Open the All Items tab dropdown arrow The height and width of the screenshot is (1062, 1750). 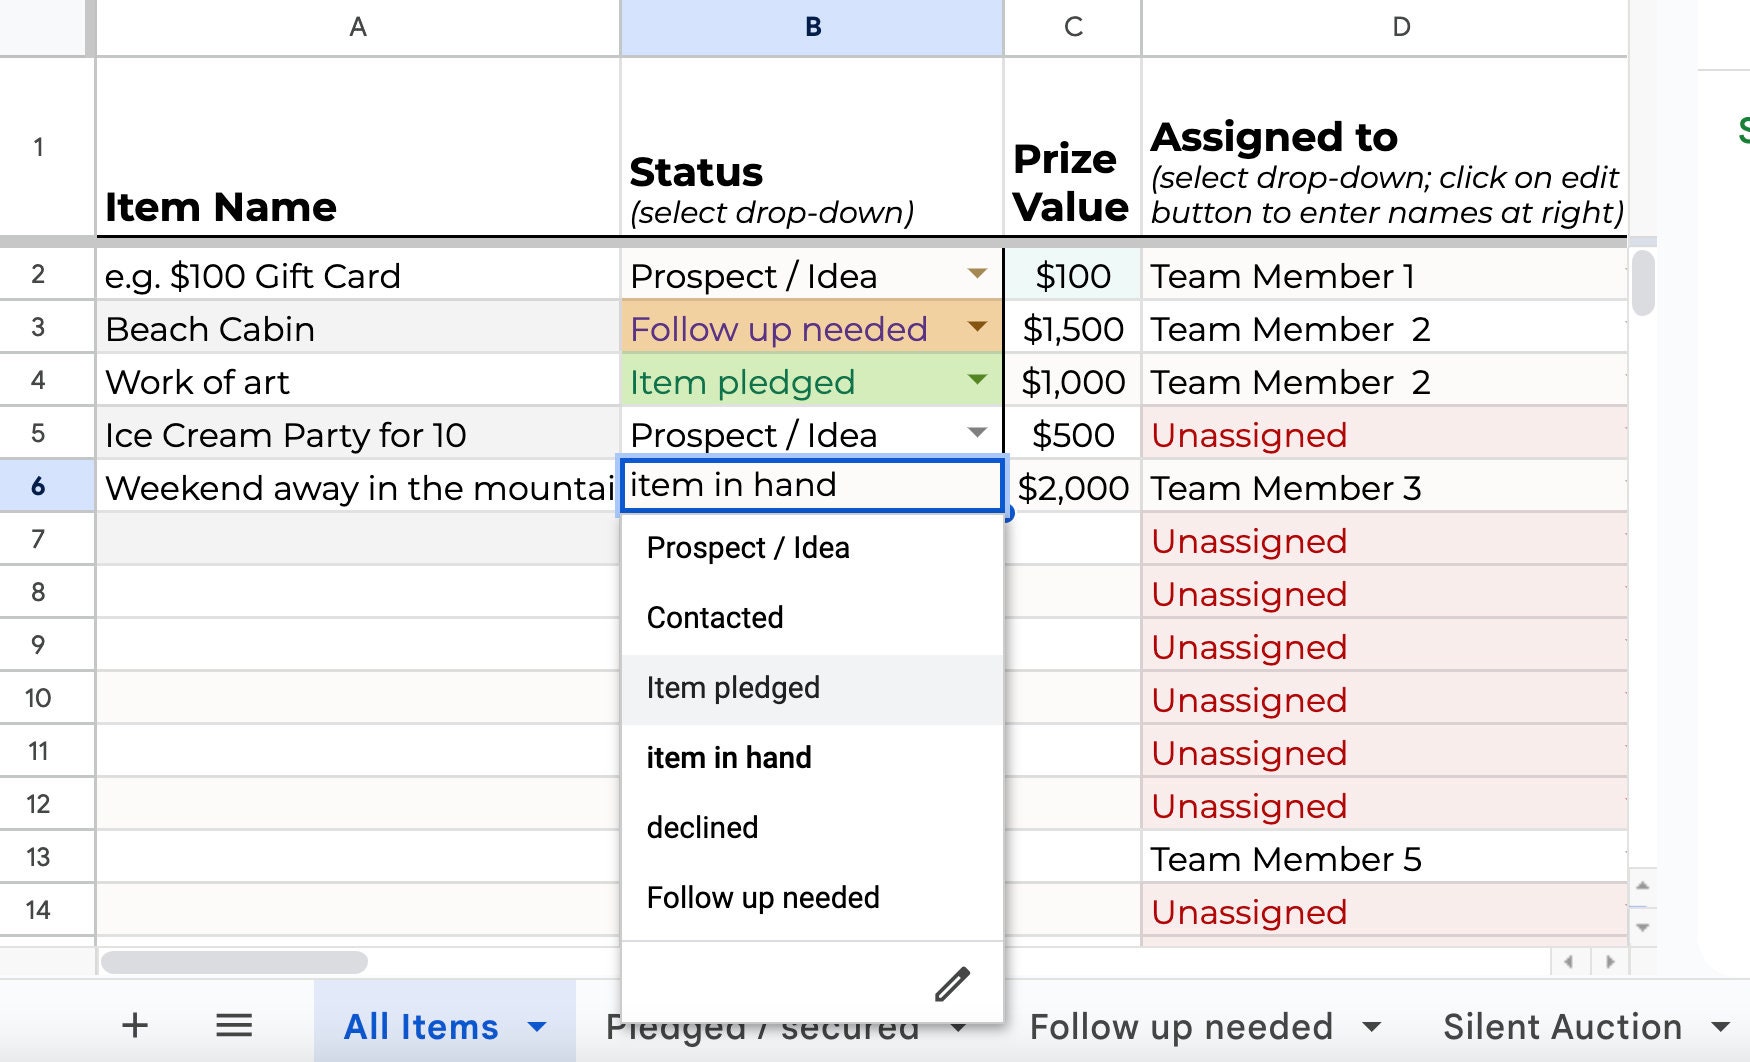point(537,1026)
